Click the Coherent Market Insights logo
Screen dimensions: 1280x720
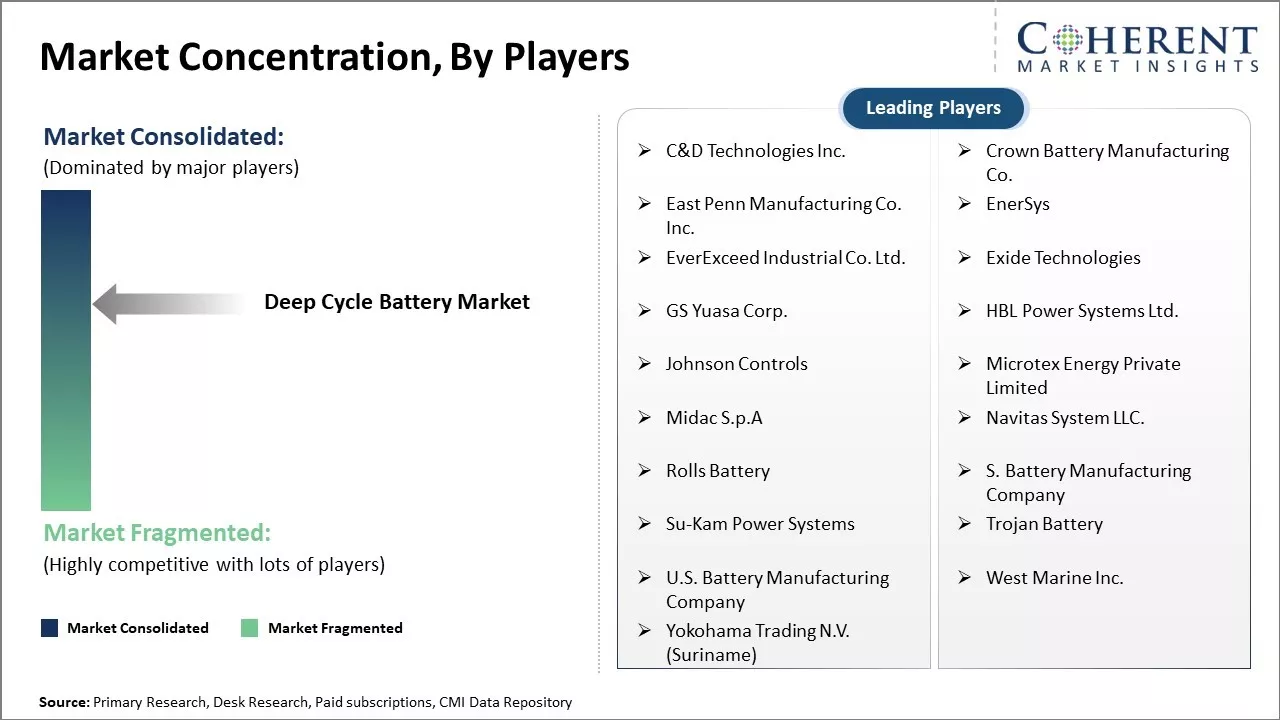pyautogui.click(x=1136, y=47)
